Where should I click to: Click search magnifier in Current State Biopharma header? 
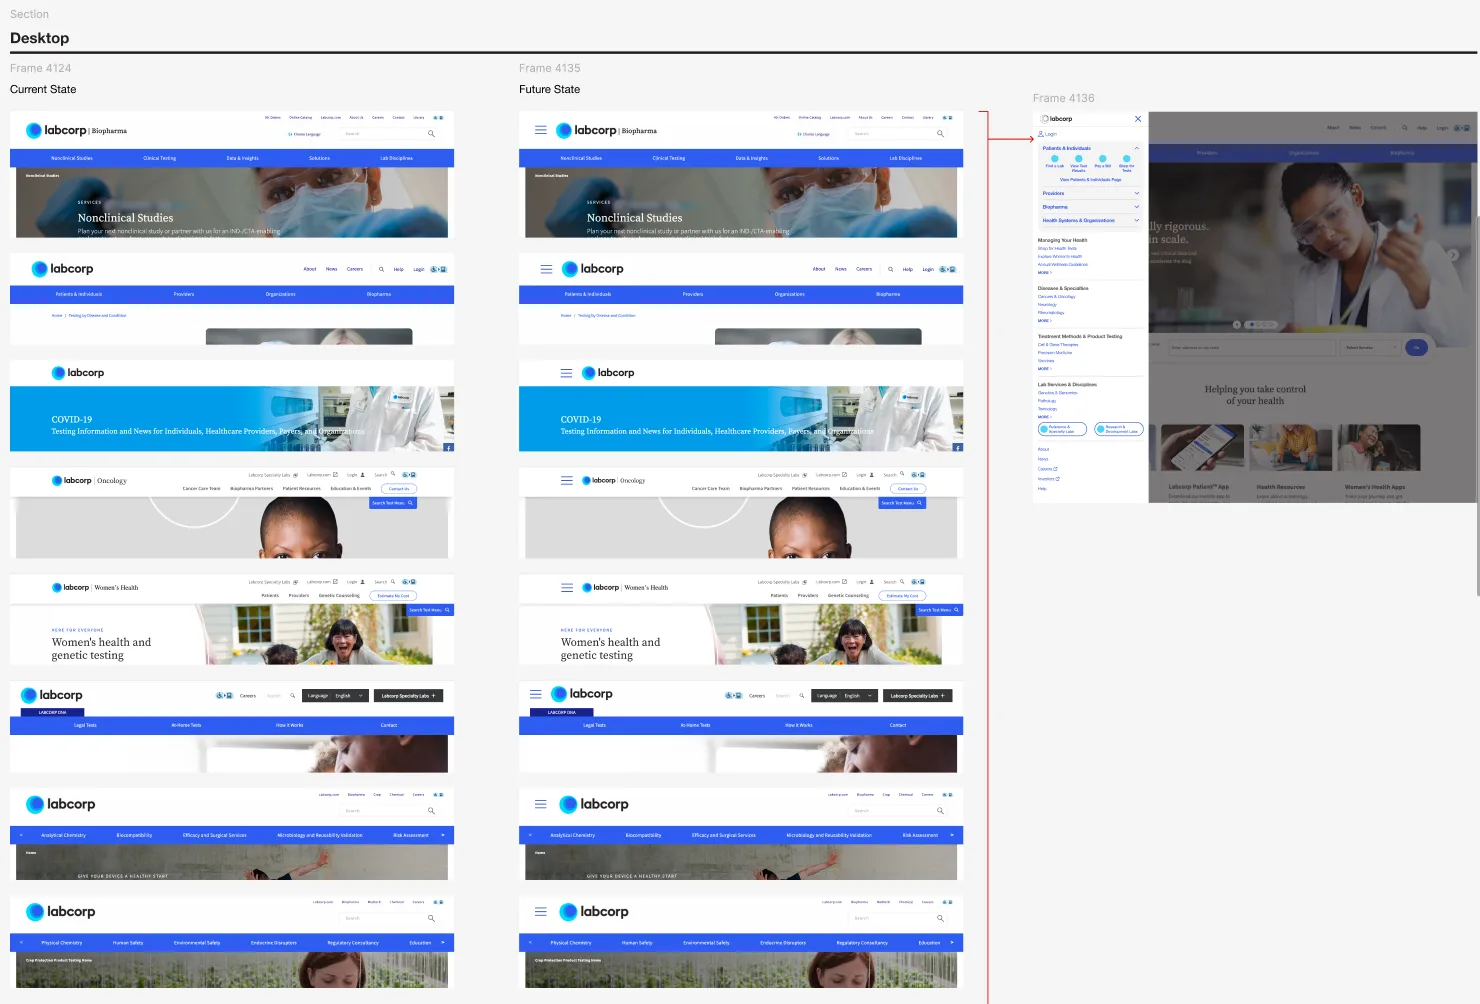(431, 133)
